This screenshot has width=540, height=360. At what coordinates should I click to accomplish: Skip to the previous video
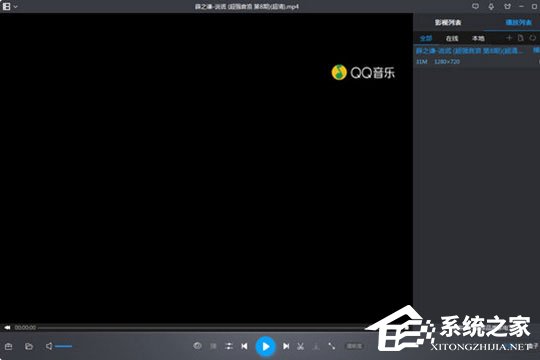tap(244, 346)
